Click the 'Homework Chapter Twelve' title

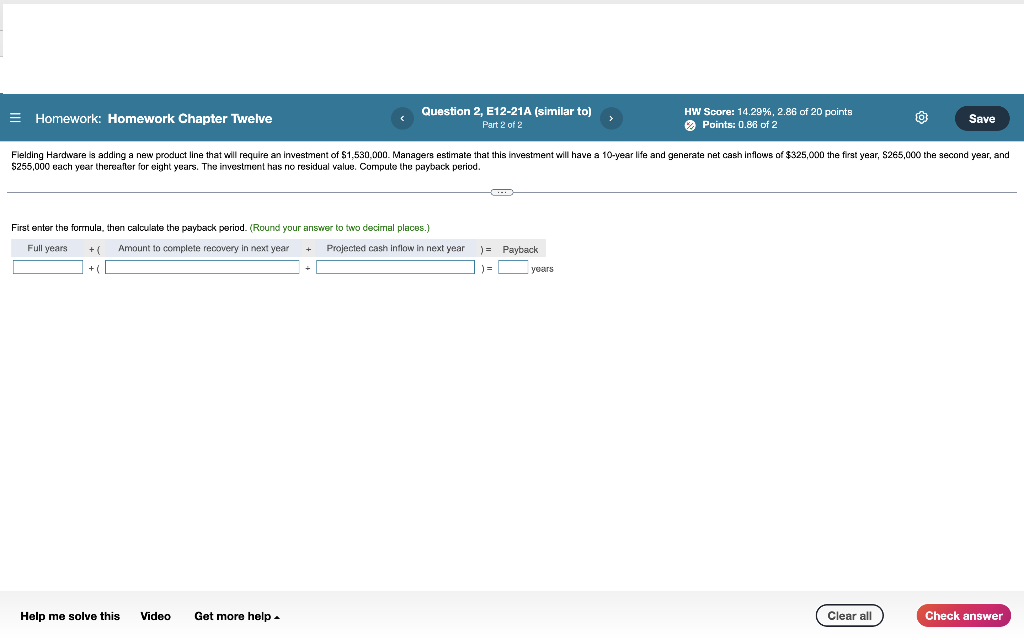[190, 118]
